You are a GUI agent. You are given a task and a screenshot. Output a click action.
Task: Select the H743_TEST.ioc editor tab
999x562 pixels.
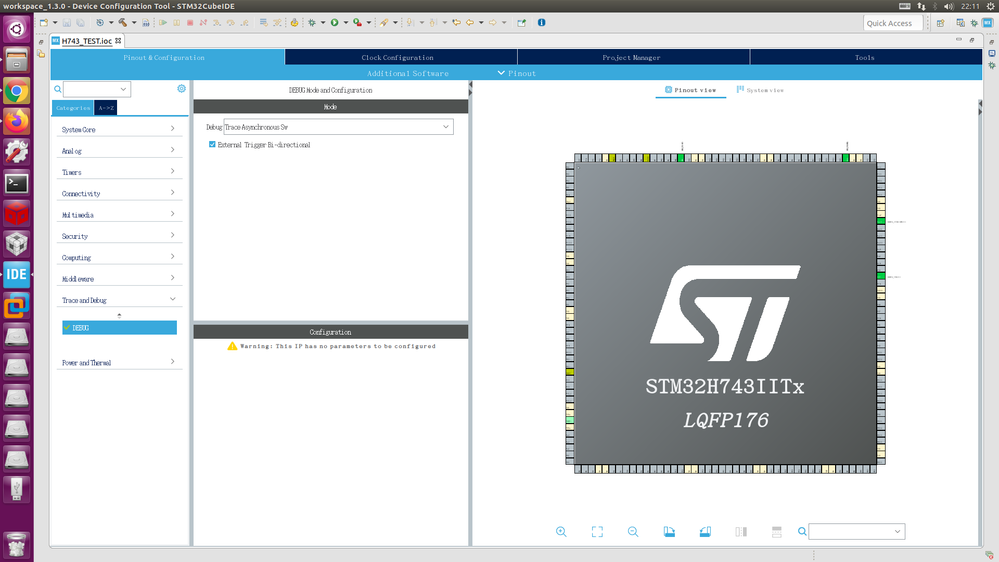pos(86,41)
